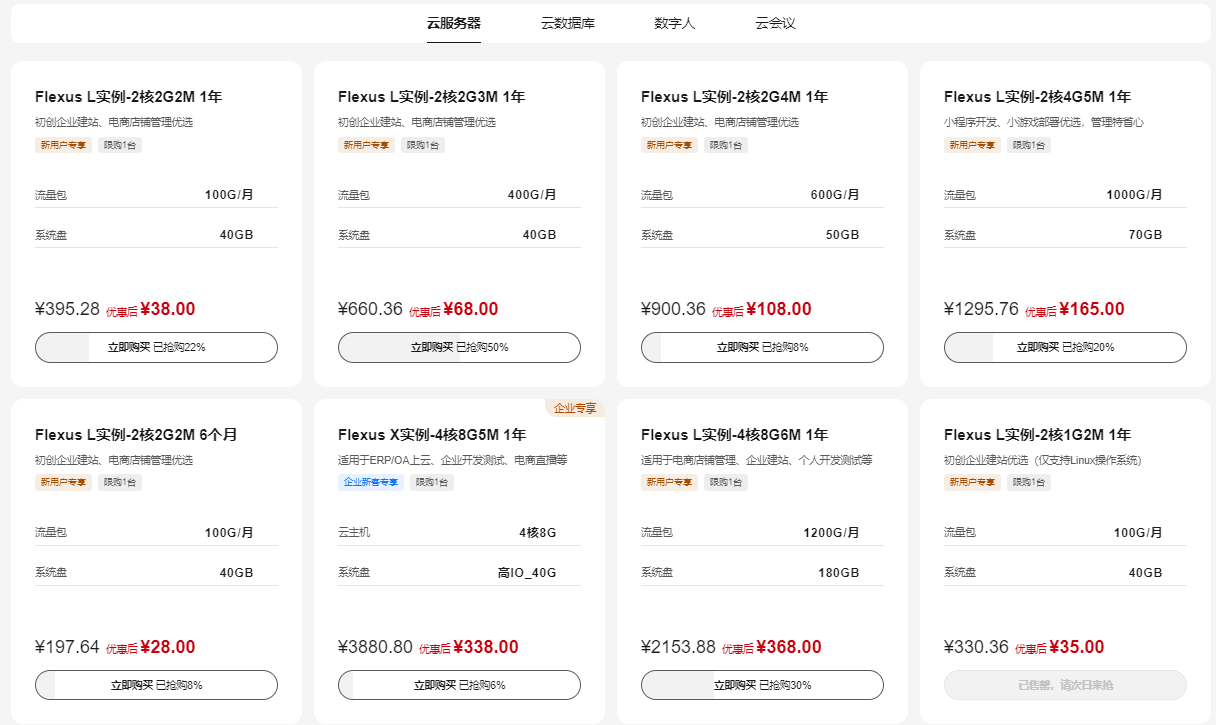Go to the 云会议 tab
Viewport: 1216px width, 725px height.
pos(776,23)
